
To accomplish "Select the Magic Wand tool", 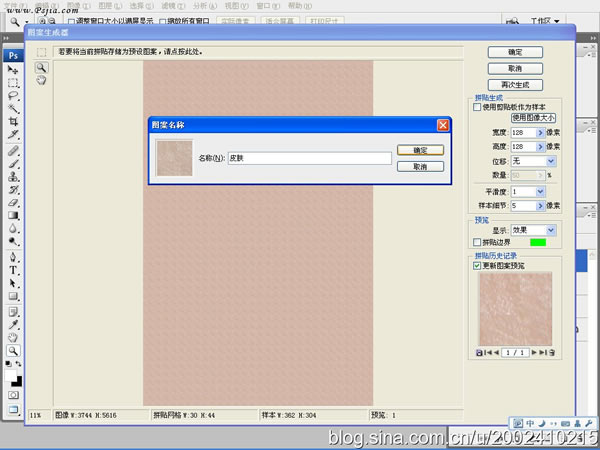I will pyautogui.click(x=13, y=109).
